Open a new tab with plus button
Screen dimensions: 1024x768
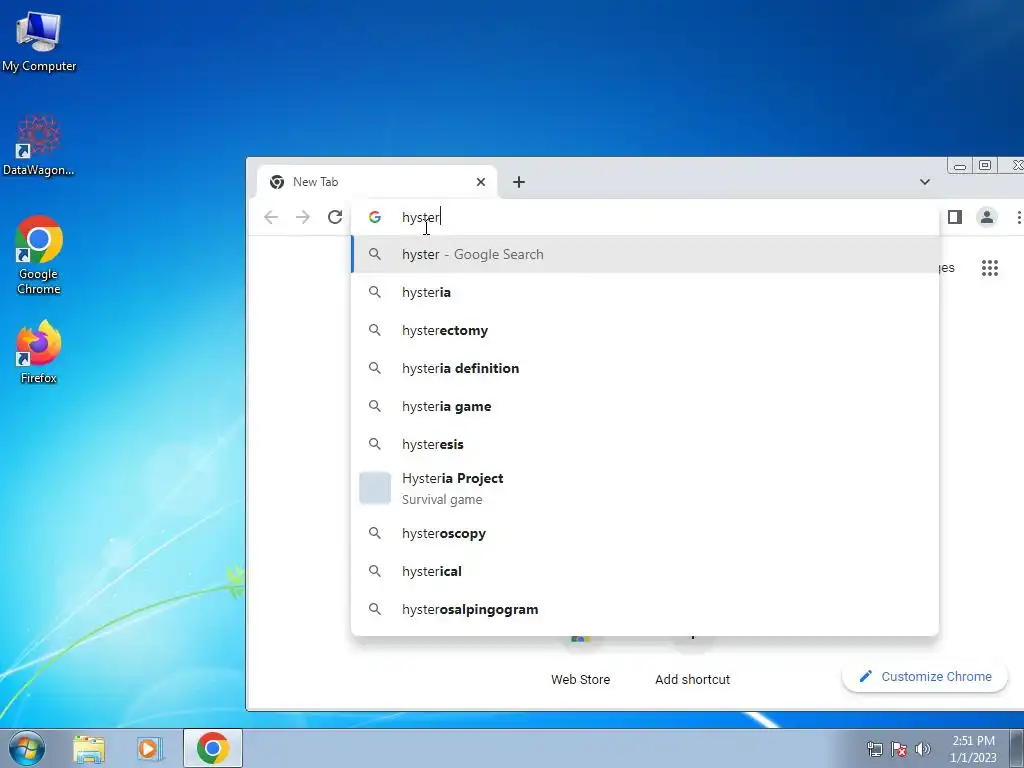pos(519,182)
